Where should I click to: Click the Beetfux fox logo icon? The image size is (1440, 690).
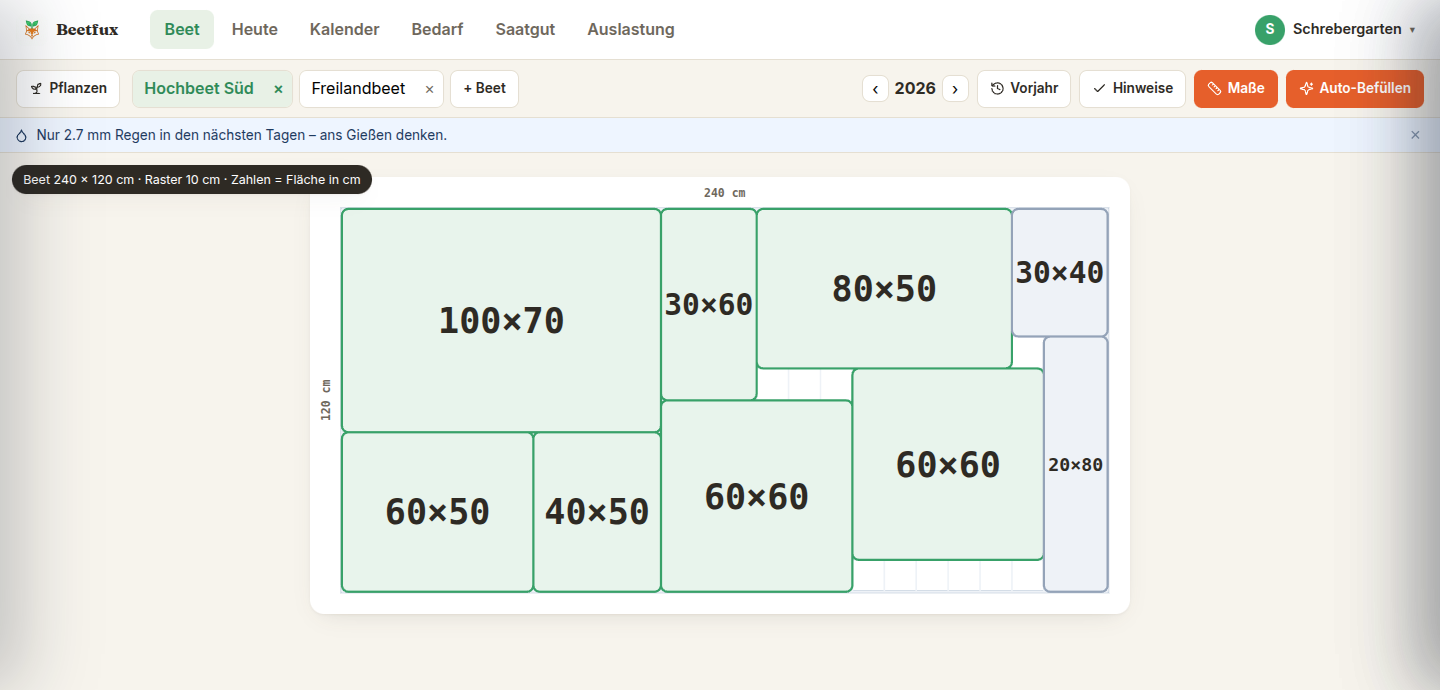[33, 30]
